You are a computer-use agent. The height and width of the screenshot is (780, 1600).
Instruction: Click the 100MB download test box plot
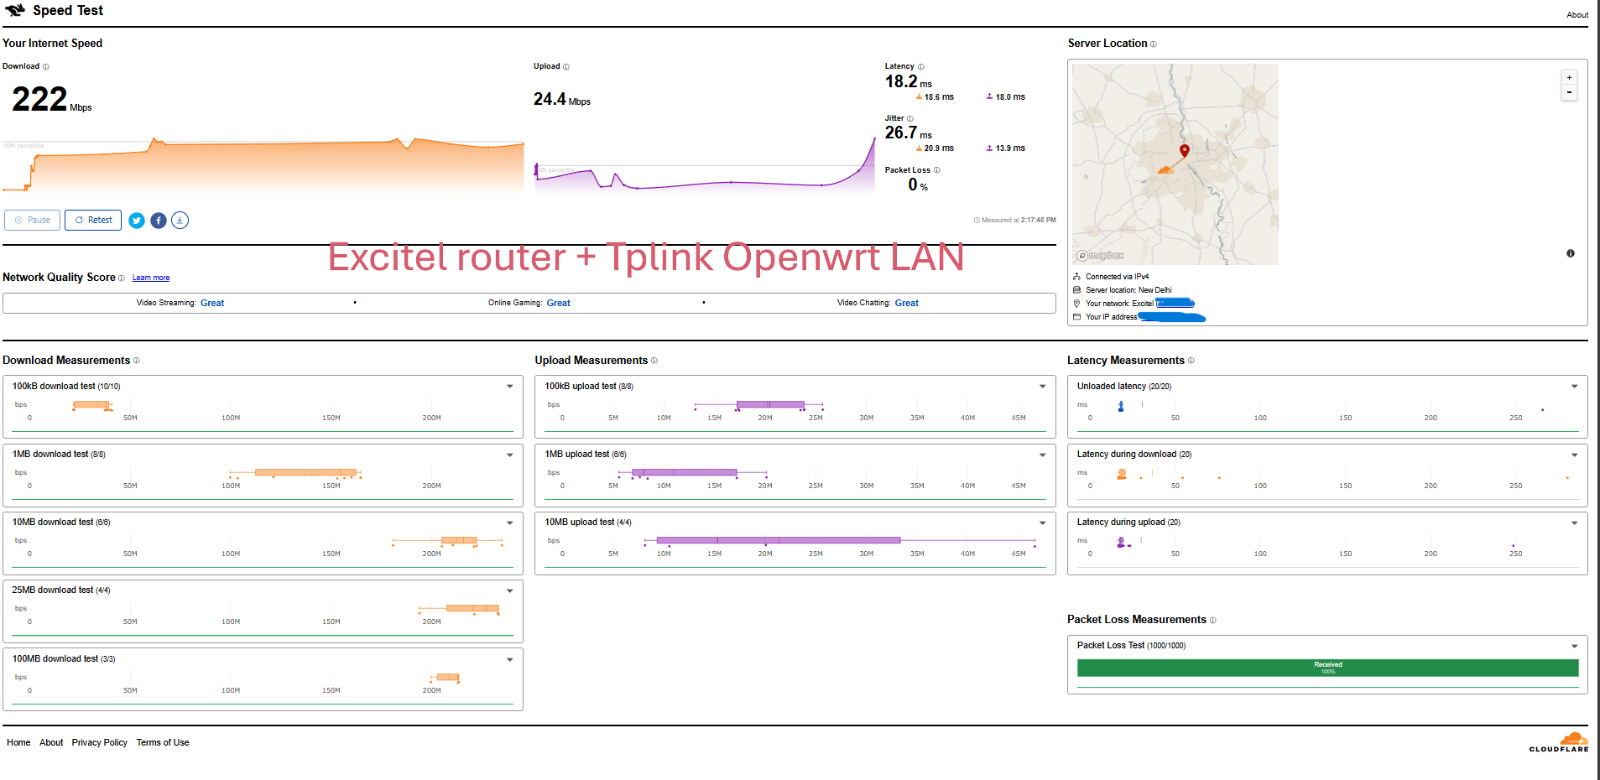pyautogui.click(x=445, y=678)
